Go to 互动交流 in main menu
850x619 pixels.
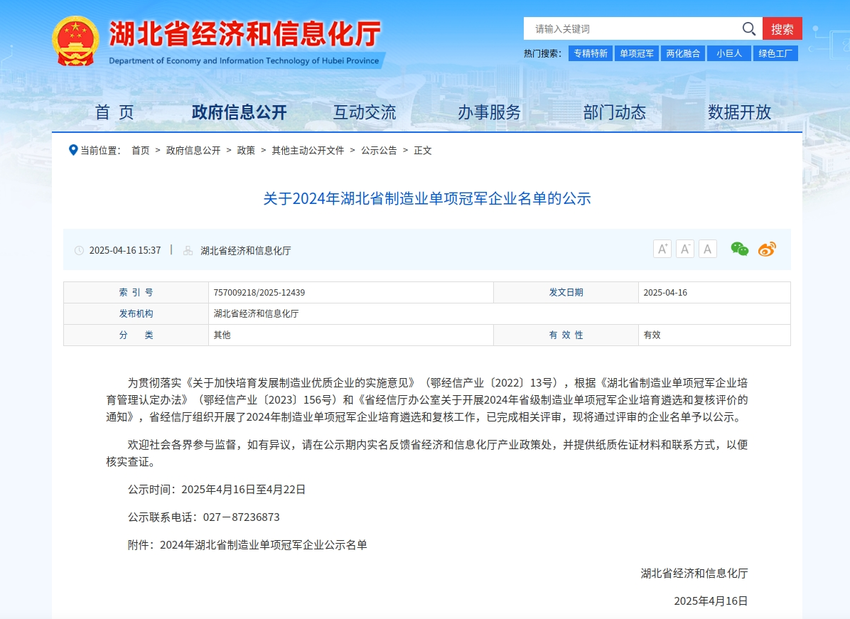364,112
